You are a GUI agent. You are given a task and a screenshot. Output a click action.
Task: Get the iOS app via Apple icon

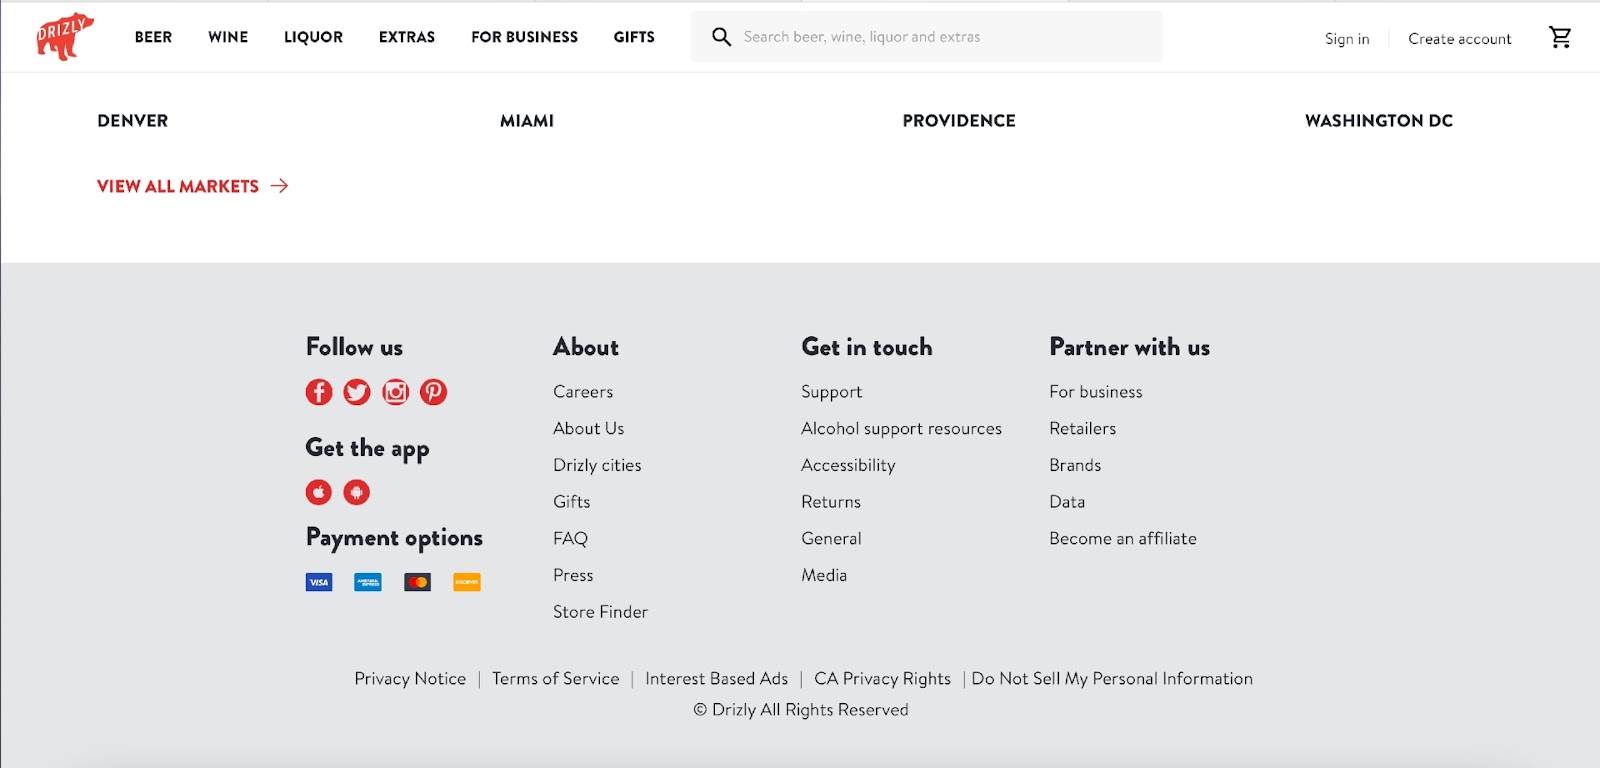click(x=319, y=492)
